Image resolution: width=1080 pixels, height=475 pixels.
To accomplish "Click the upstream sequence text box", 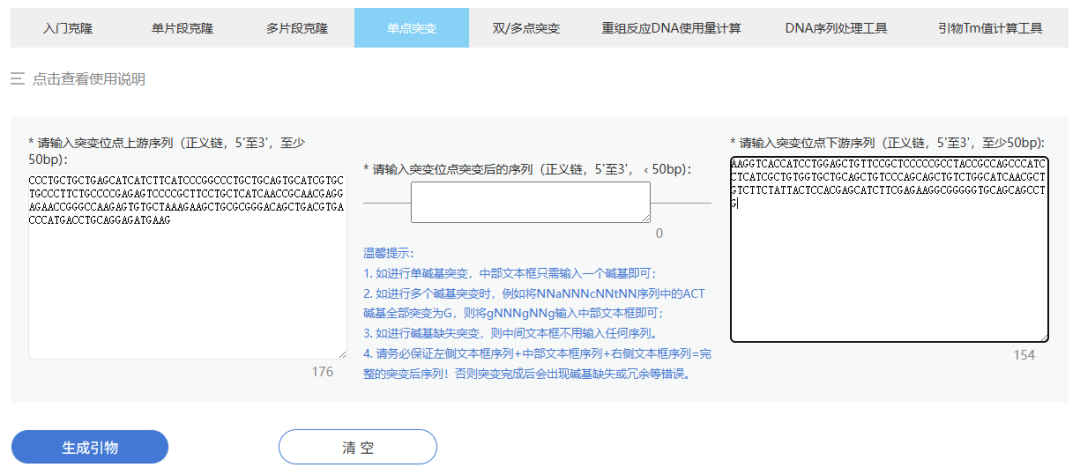I will (187, 266).
